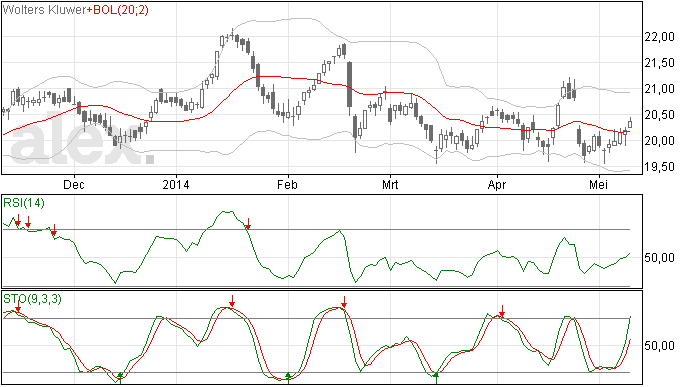
Task: Click the STO red sell arrow in April
Action: (502, 311)
